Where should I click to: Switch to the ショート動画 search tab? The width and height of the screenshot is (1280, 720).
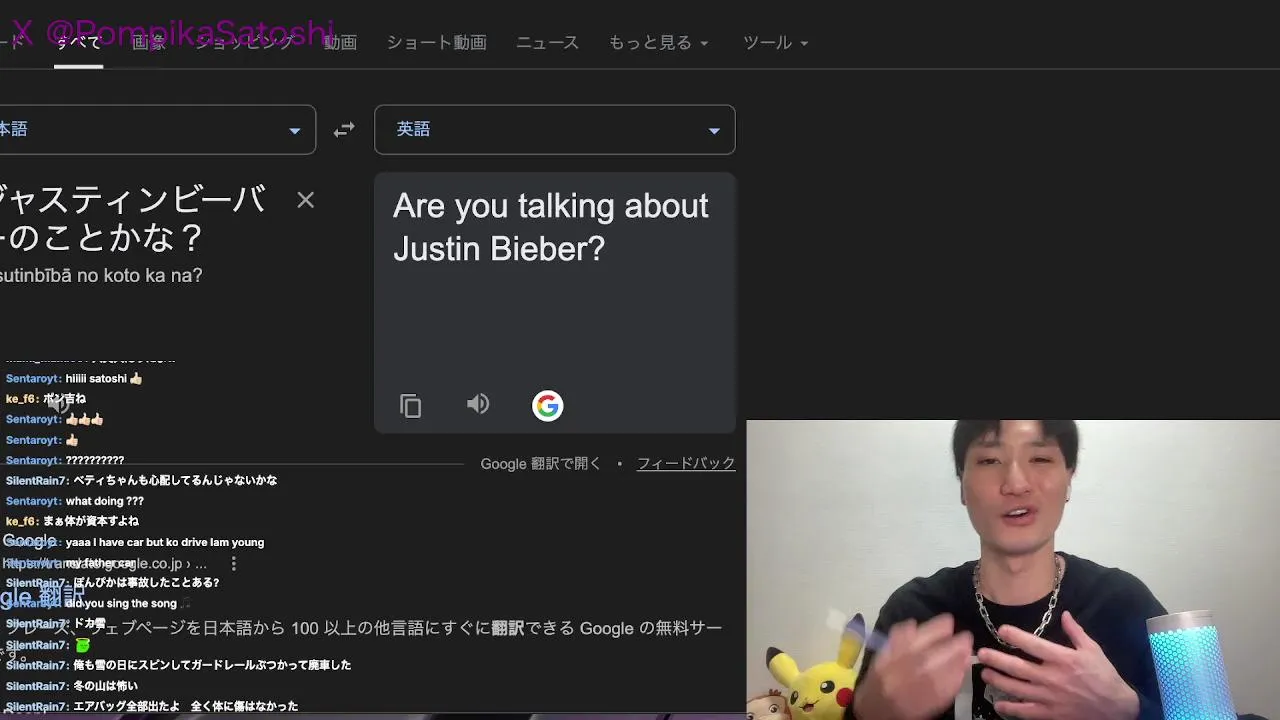(436, 43)
